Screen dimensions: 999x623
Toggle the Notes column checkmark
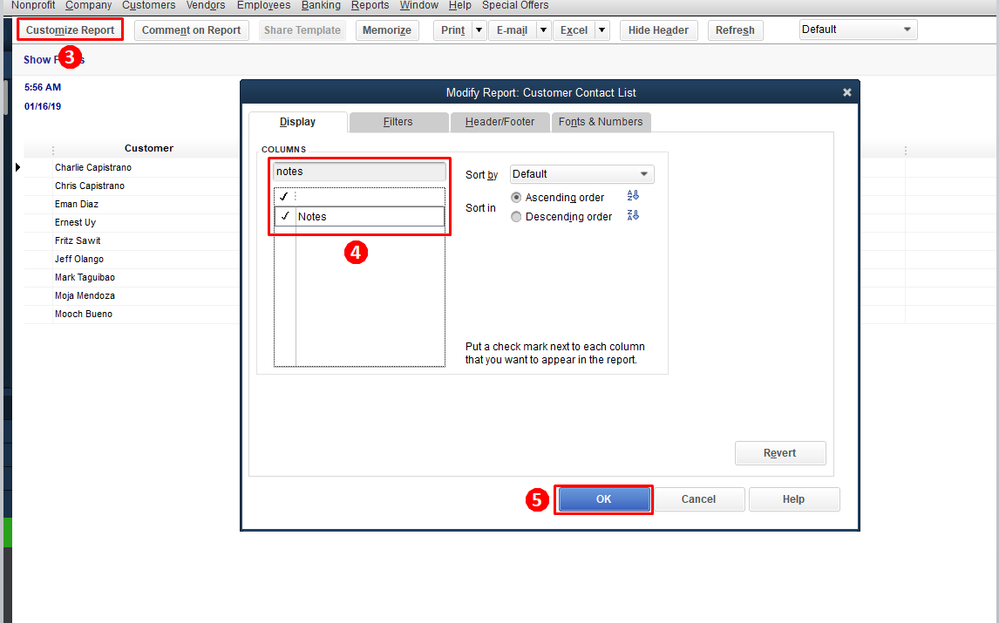285,217
